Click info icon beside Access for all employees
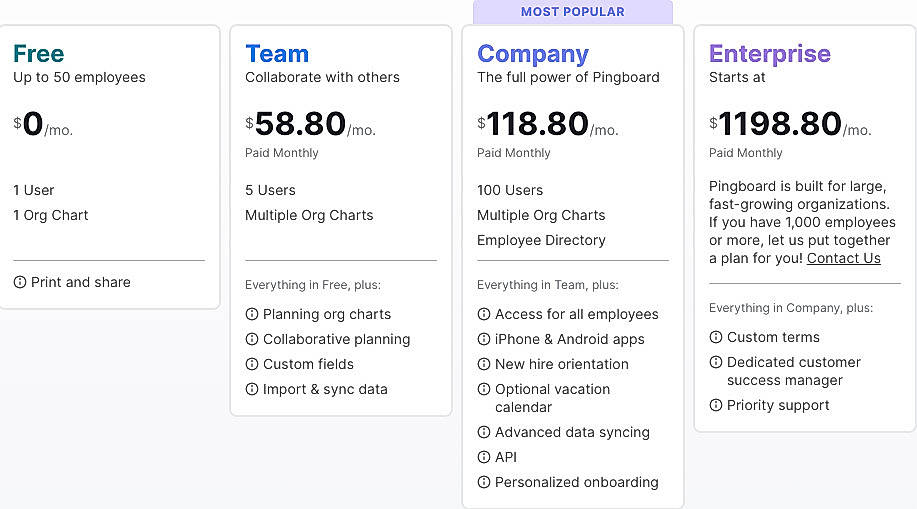 click(484, 314)
